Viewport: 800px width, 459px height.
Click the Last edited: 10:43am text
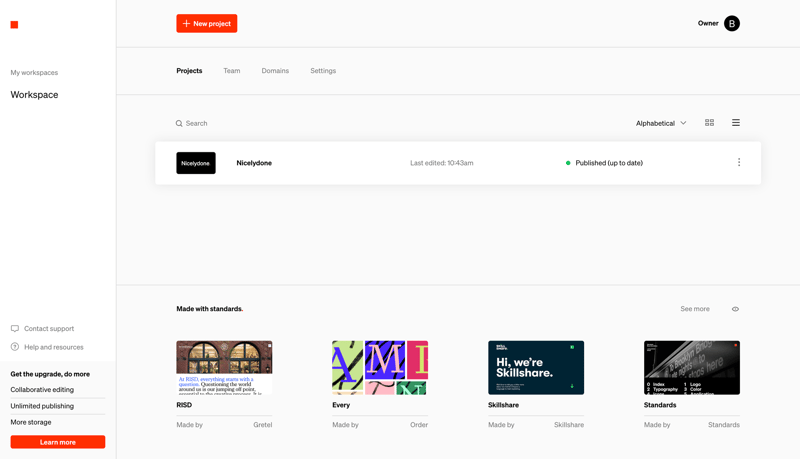pyautogui.click(x=442, y=163)
